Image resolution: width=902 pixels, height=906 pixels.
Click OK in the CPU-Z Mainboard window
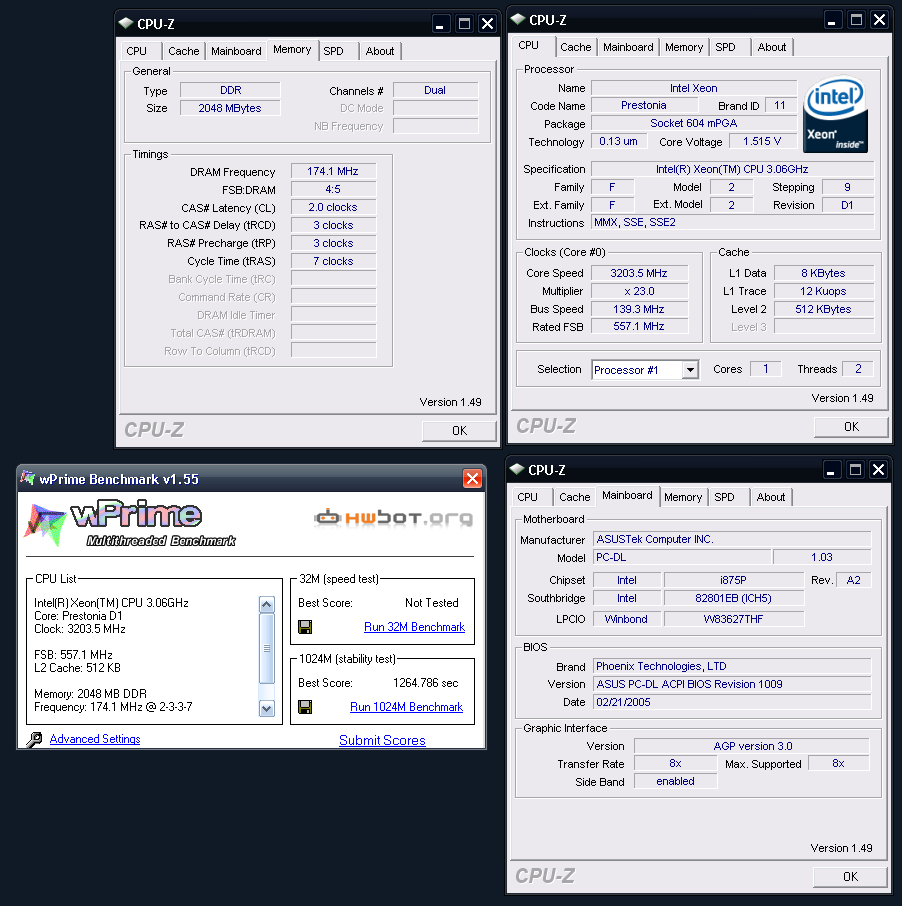click(x=850, y=877)
